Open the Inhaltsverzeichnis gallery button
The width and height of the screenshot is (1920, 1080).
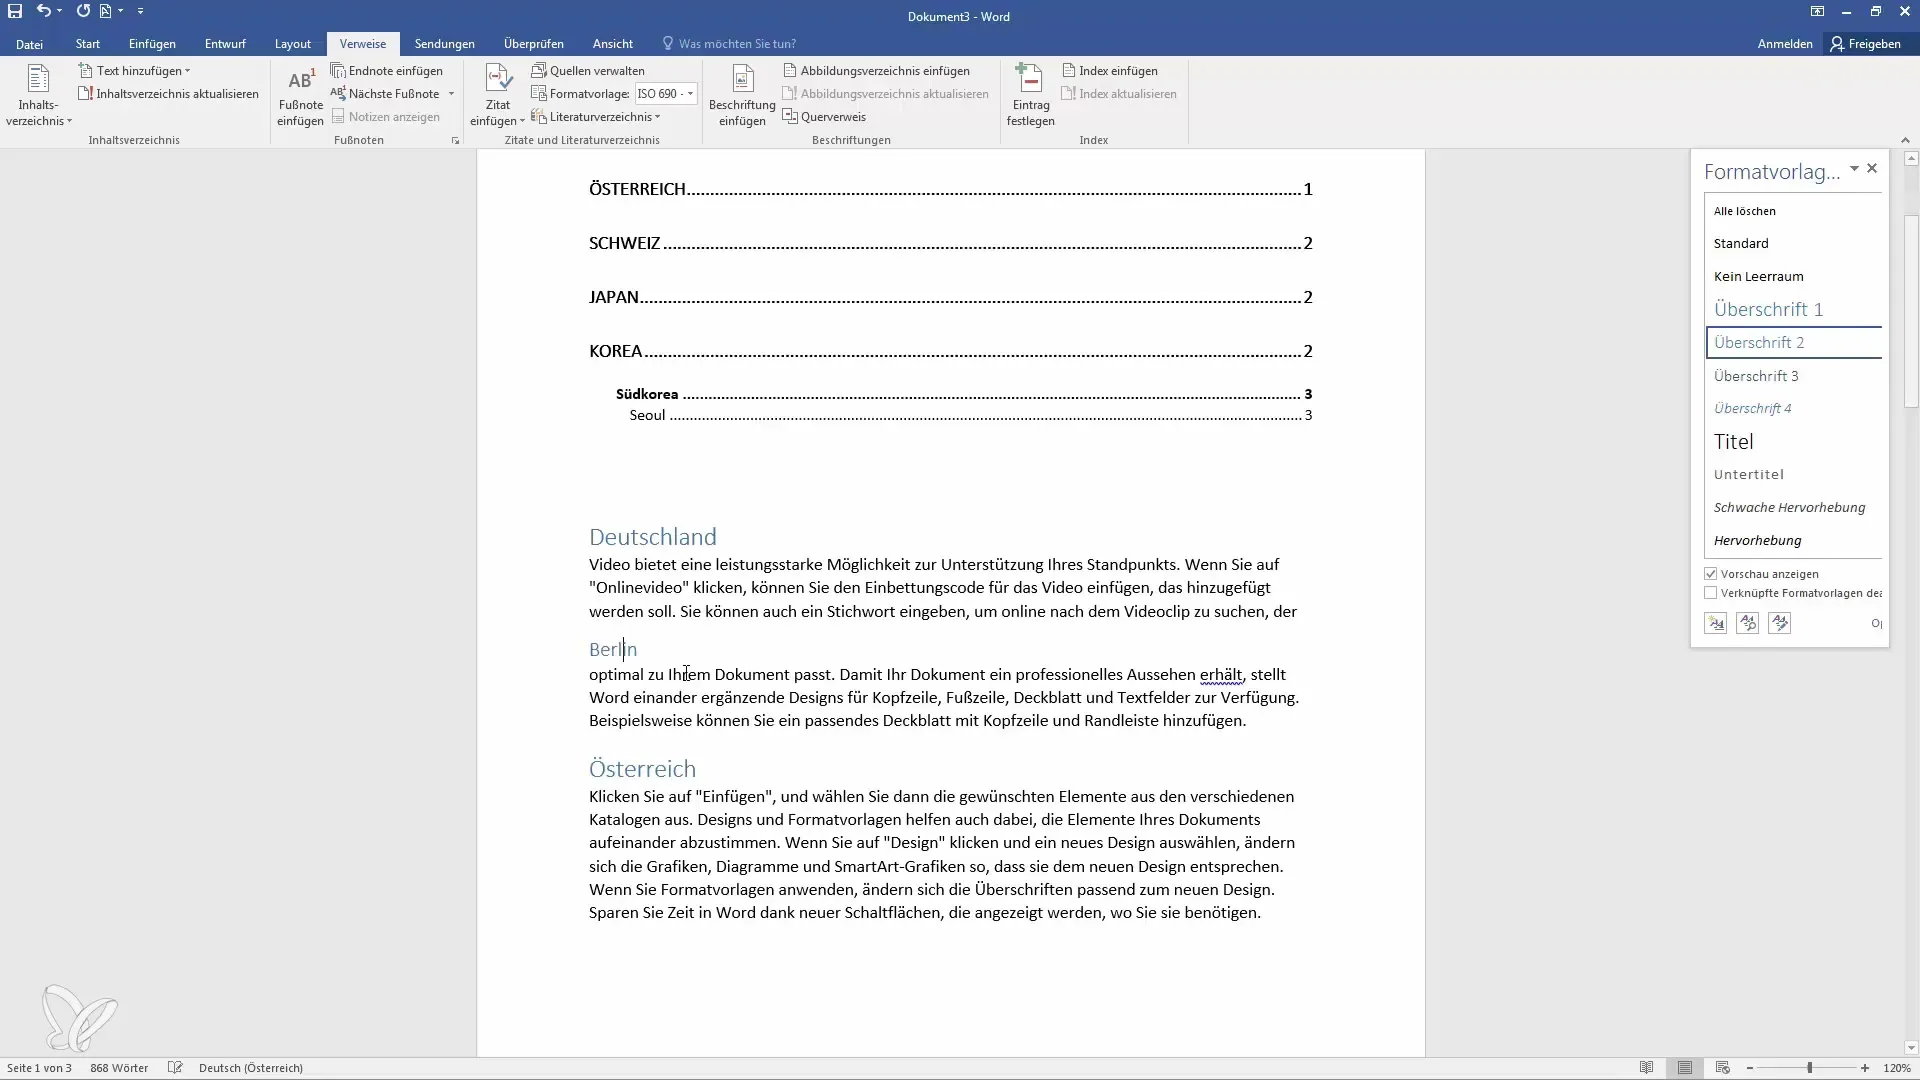click(38, 96)
